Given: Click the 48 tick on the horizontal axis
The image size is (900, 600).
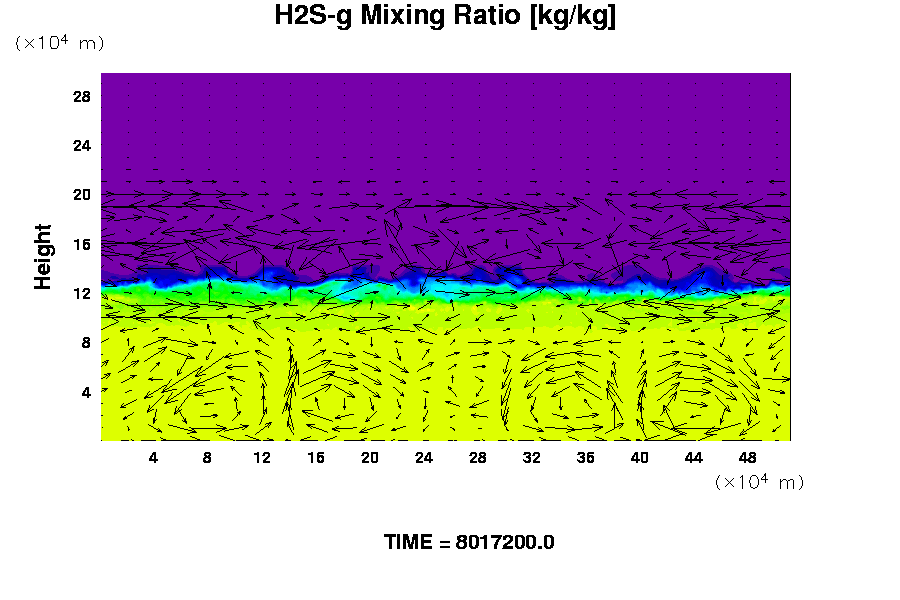Looking at the screenshot, I should [x=748, y=457].
